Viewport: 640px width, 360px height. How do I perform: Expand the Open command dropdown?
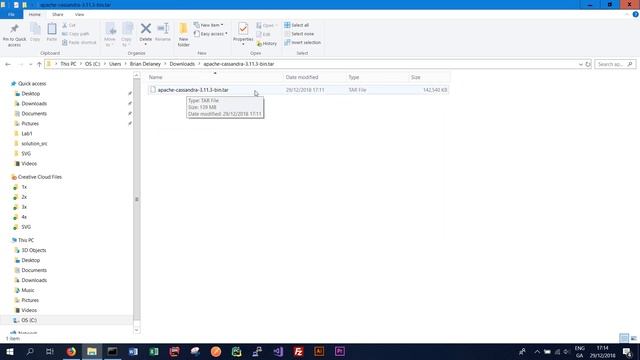pyautogui.click(x=276, y=25)
